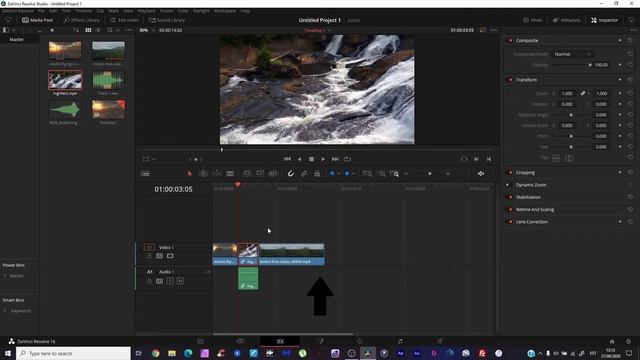Reset the Composite section

click(630, 40)
